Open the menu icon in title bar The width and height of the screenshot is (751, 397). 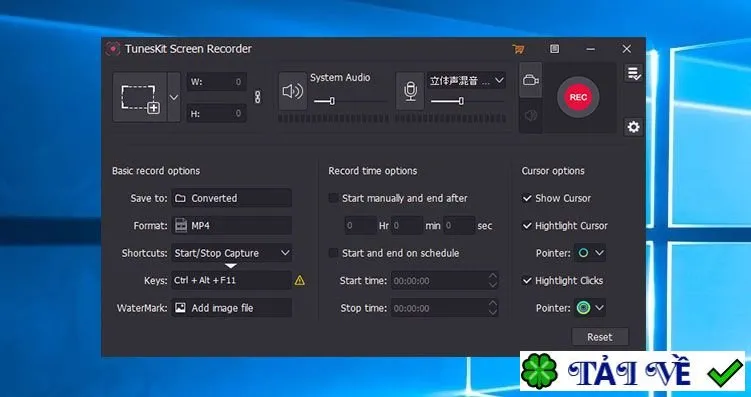(x=555, y=49)
